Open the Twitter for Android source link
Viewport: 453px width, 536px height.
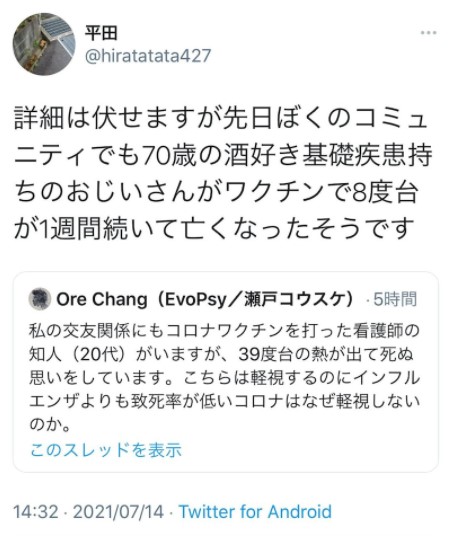(x=255, y=512)
